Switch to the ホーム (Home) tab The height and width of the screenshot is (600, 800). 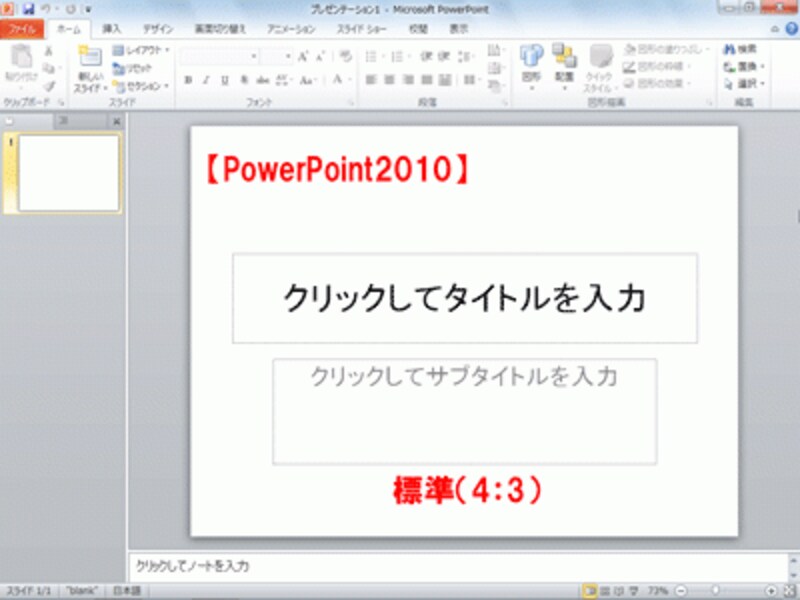coord(68,30)
